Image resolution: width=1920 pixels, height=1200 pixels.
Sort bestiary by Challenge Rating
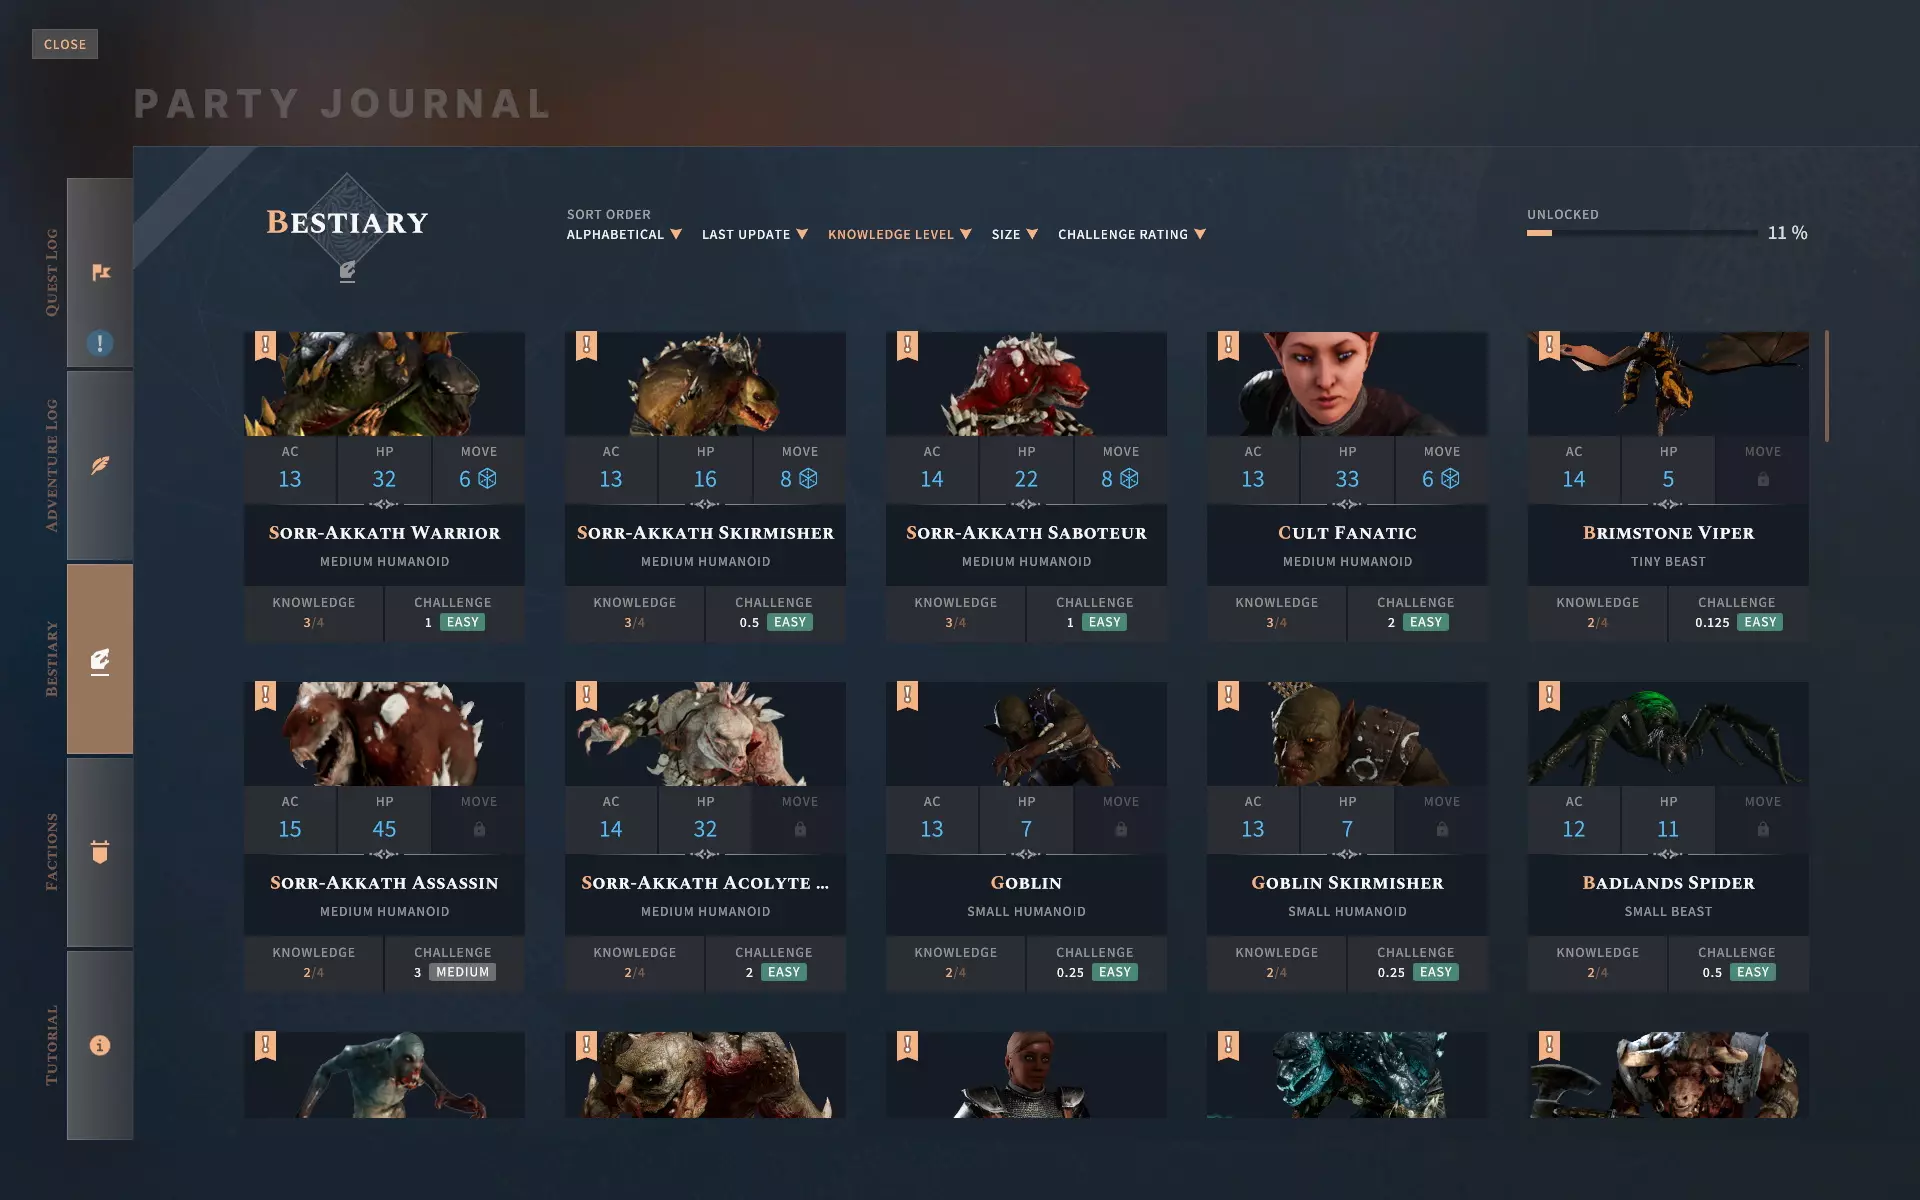tap(1132, 234)
